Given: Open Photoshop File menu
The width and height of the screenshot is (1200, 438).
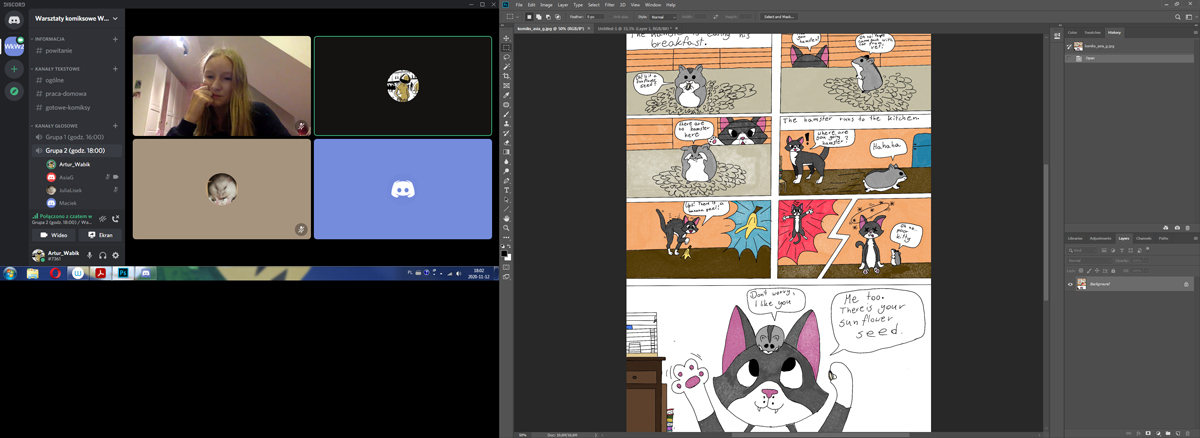Looking at the screenshot, I should (x=519, y=5).
